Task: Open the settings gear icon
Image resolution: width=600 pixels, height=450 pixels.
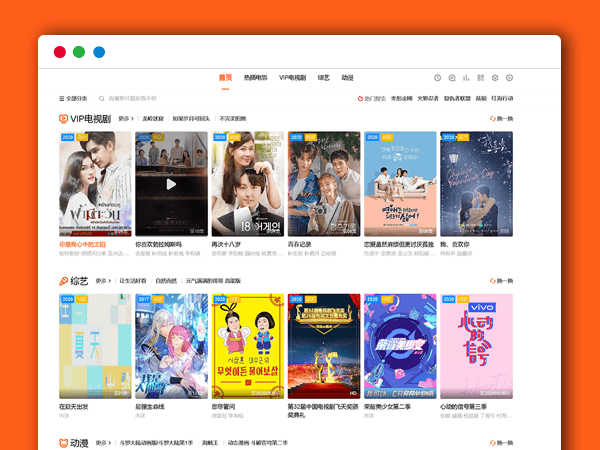Action: click(495, 78)
